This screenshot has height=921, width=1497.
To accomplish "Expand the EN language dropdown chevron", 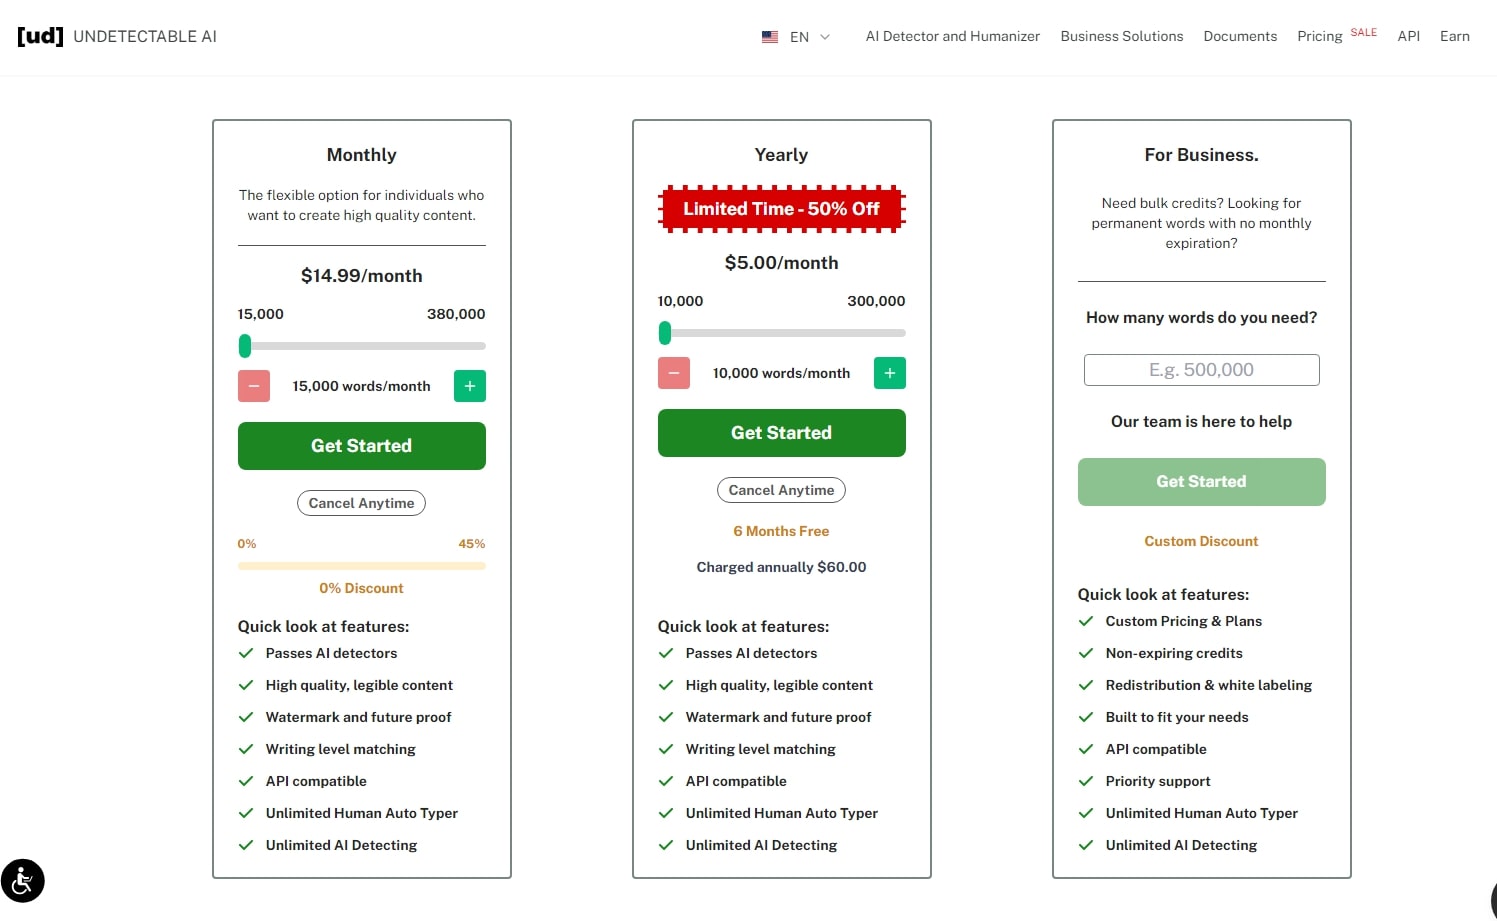I will pos(825,37).
